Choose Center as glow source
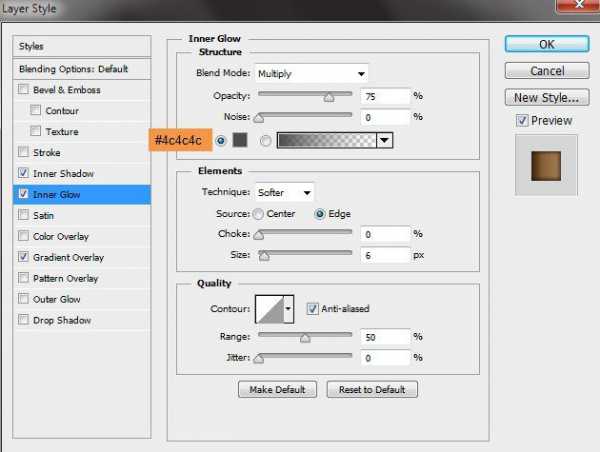 pos(258,214)
